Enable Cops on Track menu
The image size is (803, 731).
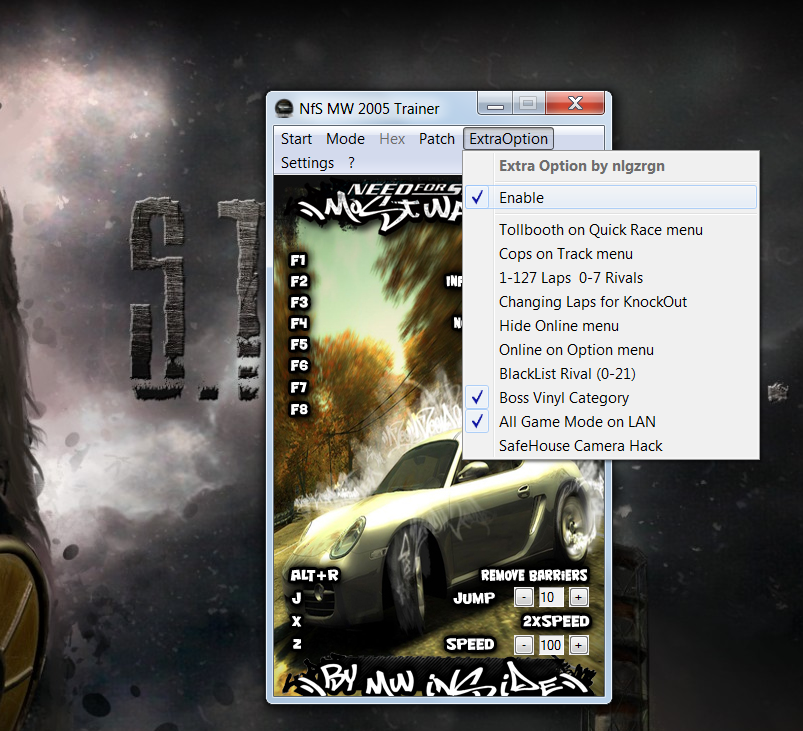[610, 254]
